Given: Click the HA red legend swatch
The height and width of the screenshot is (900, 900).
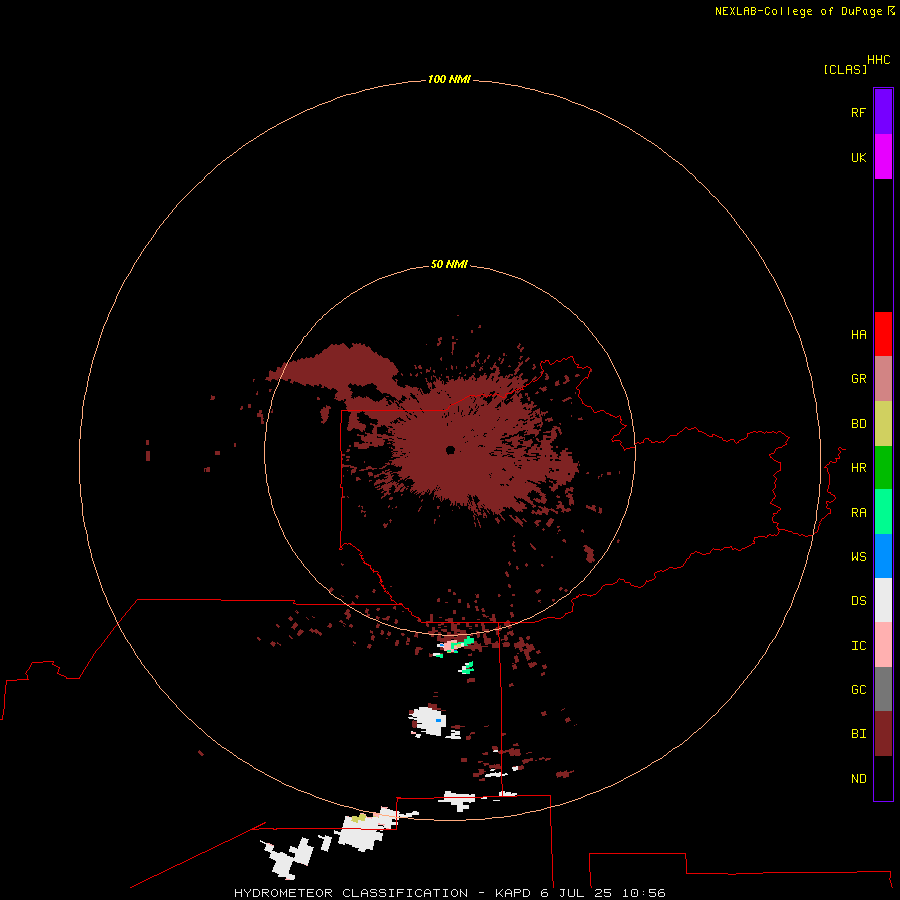Looking at the screenshot, I should pos(883,334).
